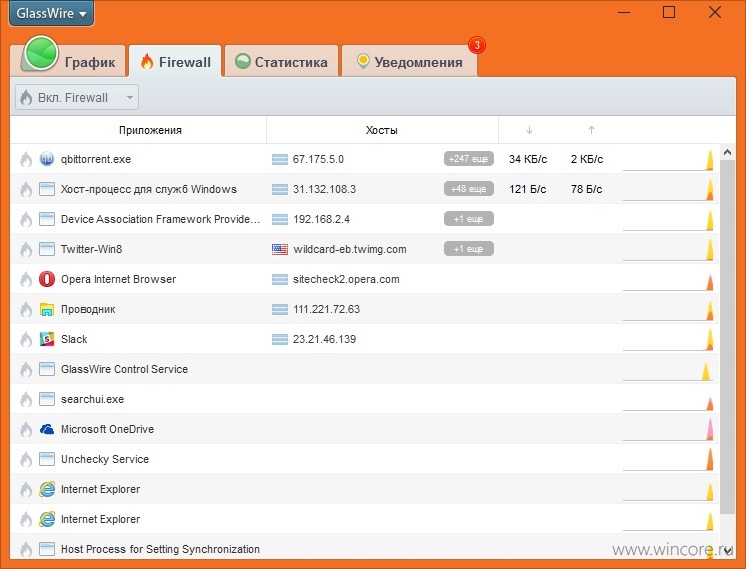Sort by download arrow column
The height and width of the screenshot is (569, 746).
point(529,130)
